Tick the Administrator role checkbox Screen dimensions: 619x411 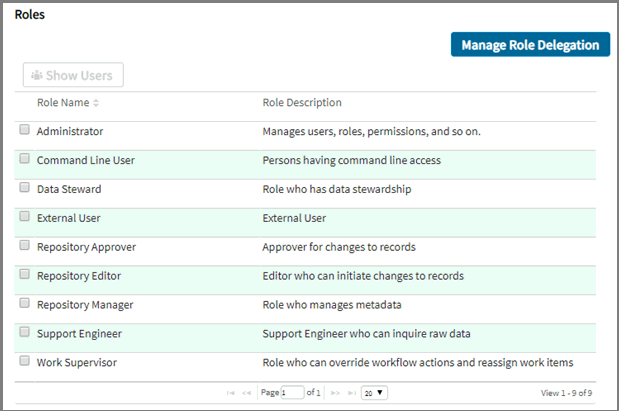[25, 130]
